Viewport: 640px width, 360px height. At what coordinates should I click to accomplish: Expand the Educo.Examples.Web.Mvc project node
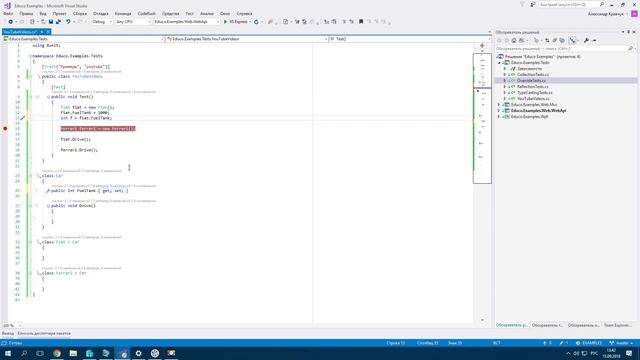point(499,104)
